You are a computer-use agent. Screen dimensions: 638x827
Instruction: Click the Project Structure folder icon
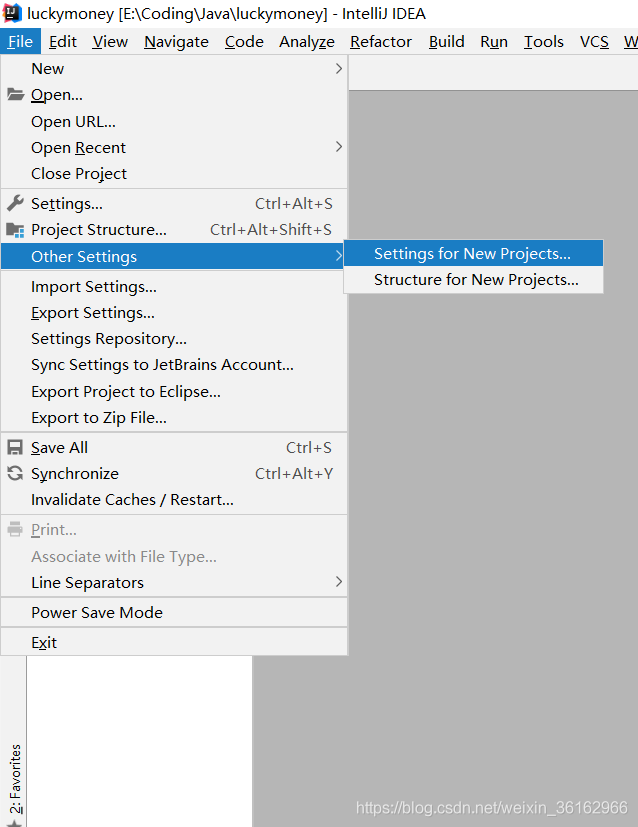(x=15, y=230)
